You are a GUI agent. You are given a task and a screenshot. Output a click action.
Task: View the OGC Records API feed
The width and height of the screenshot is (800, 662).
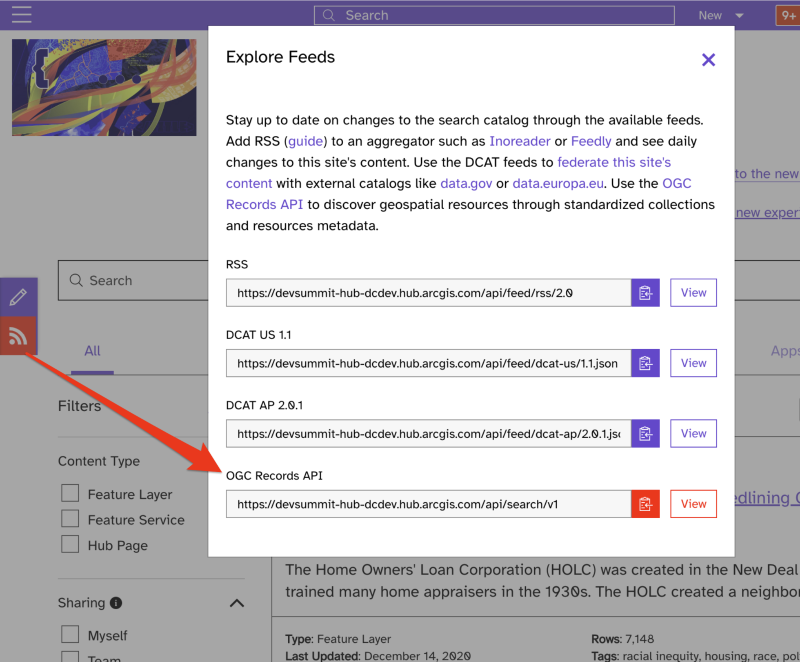(x=693, y=504)
